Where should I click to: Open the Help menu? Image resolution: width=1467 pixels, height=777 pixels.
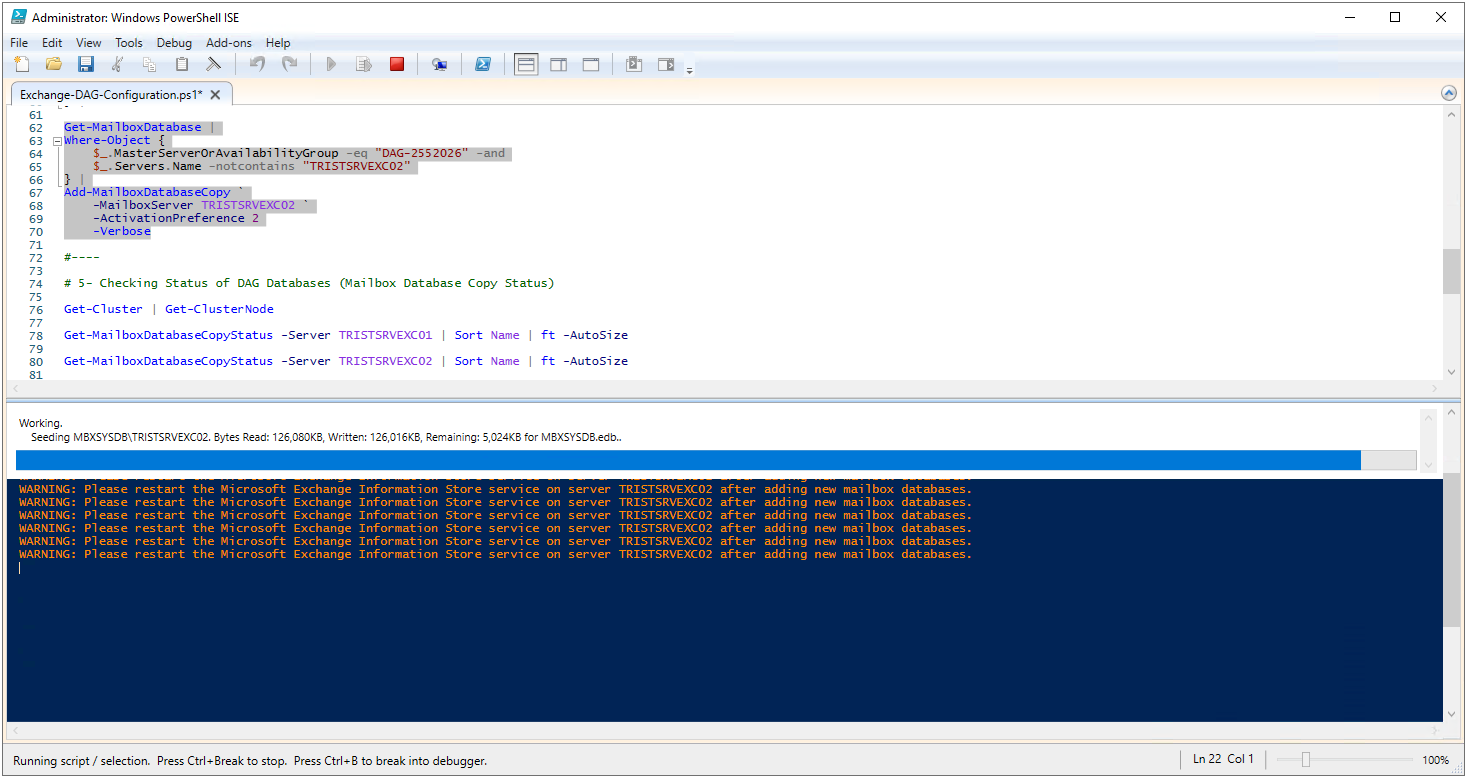[278, 43]
